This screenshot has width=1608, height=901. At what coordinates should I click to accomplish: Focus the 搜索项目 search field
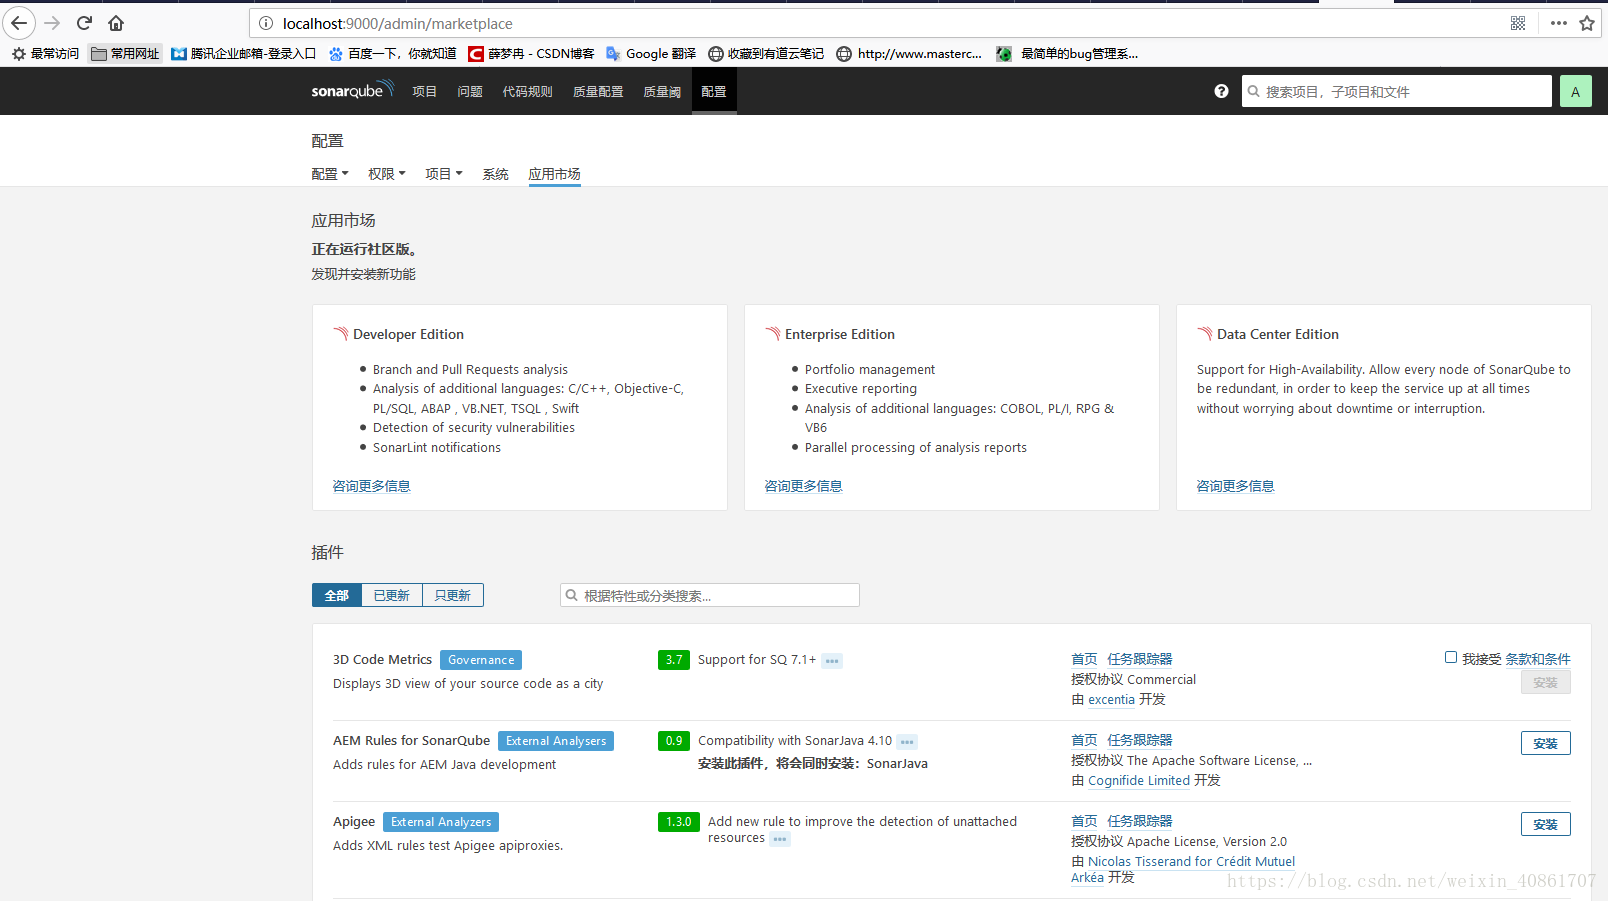click(x=1397, y=91)
